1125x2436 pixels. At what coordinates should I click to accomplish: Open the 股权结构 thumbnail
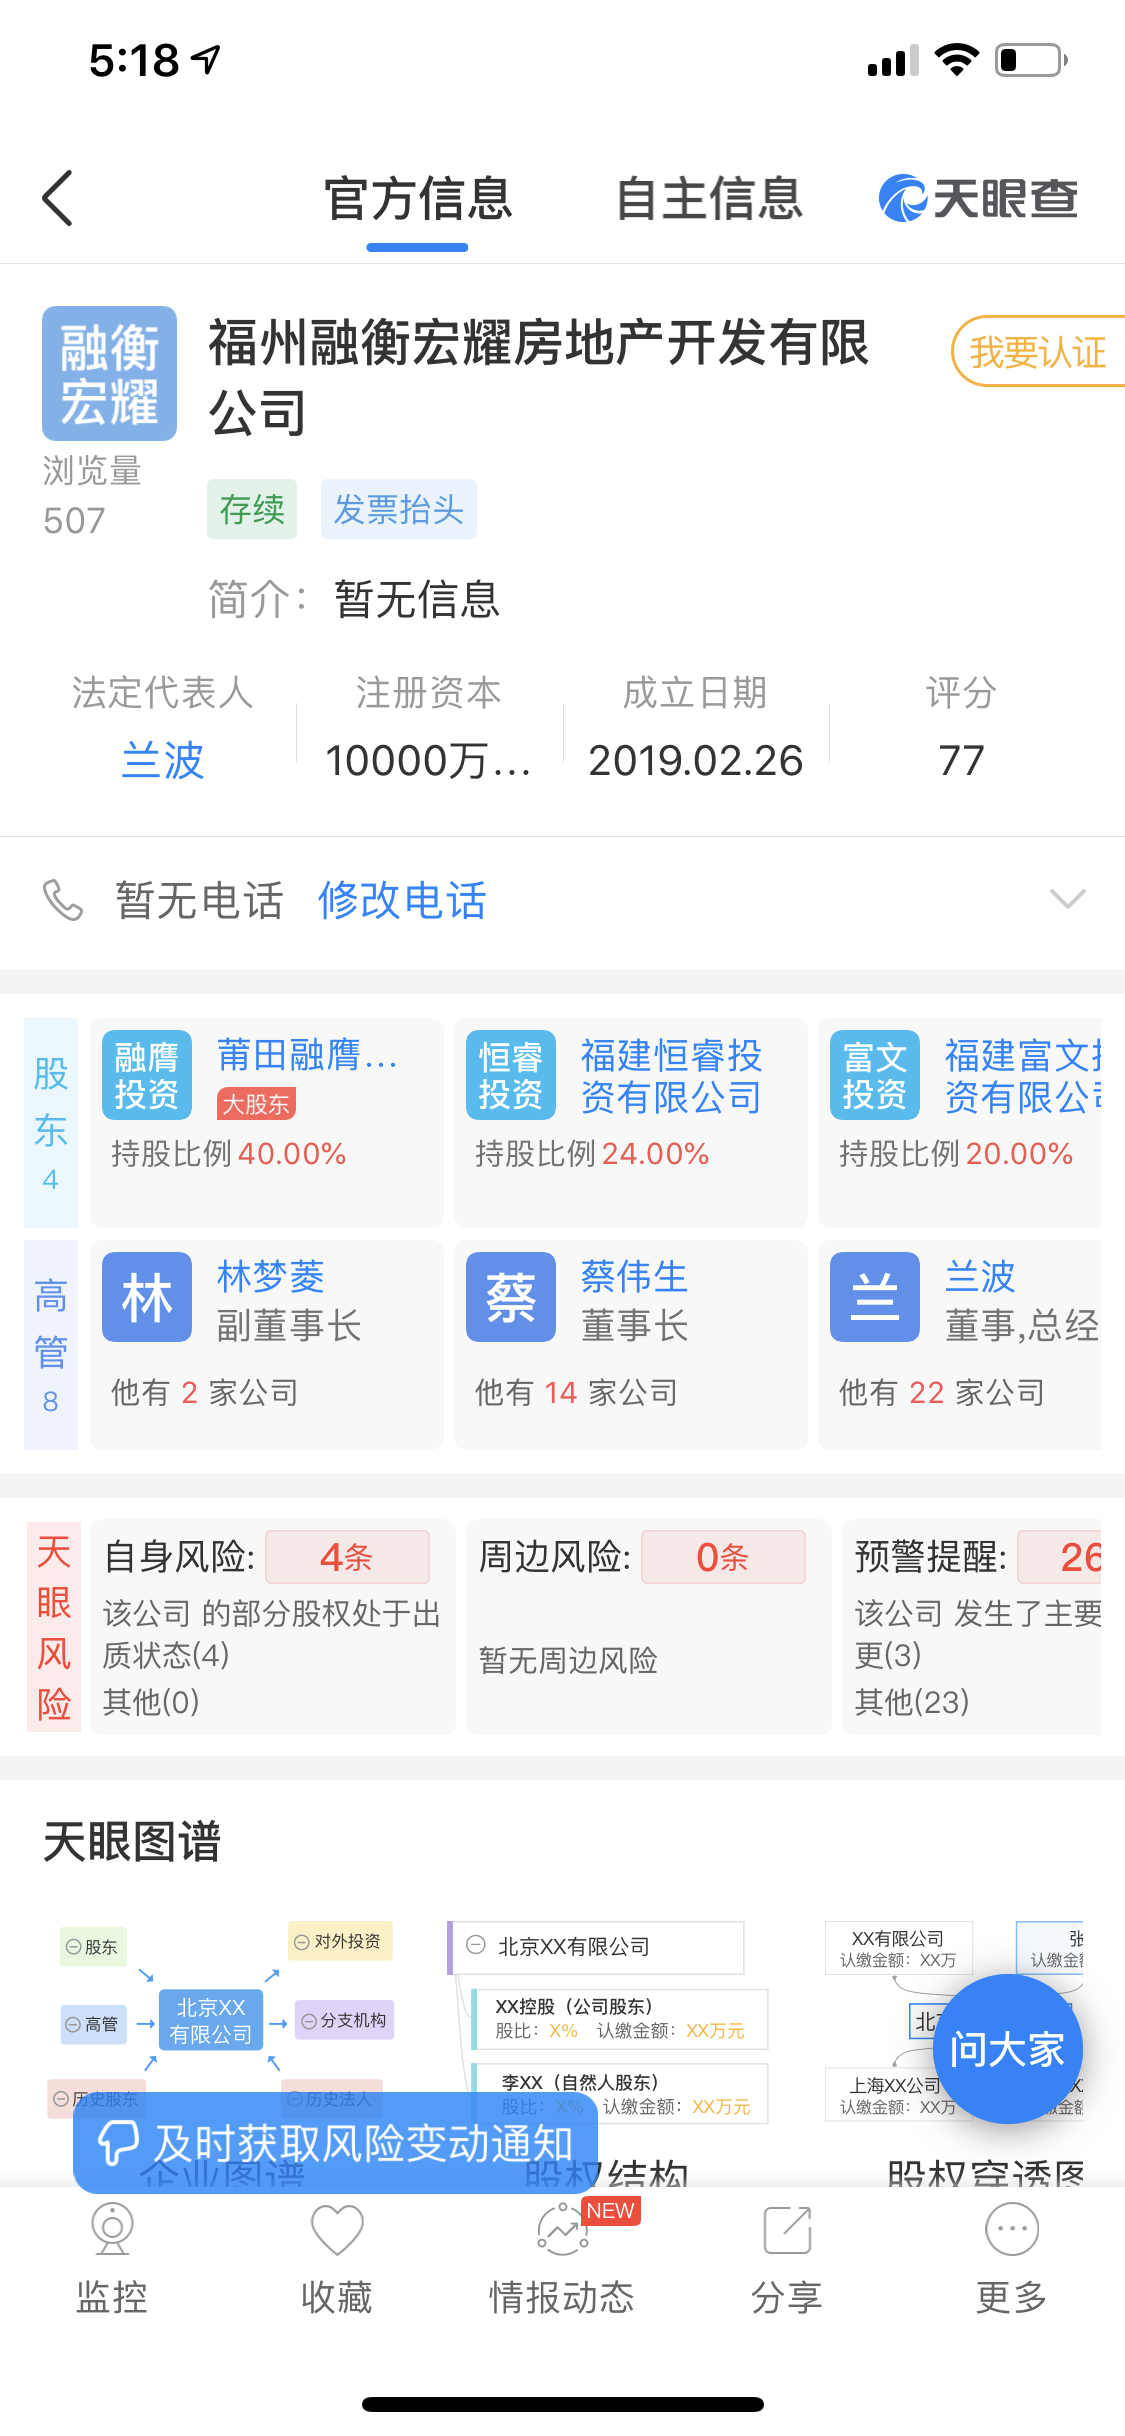click(x=608, y=2020)
